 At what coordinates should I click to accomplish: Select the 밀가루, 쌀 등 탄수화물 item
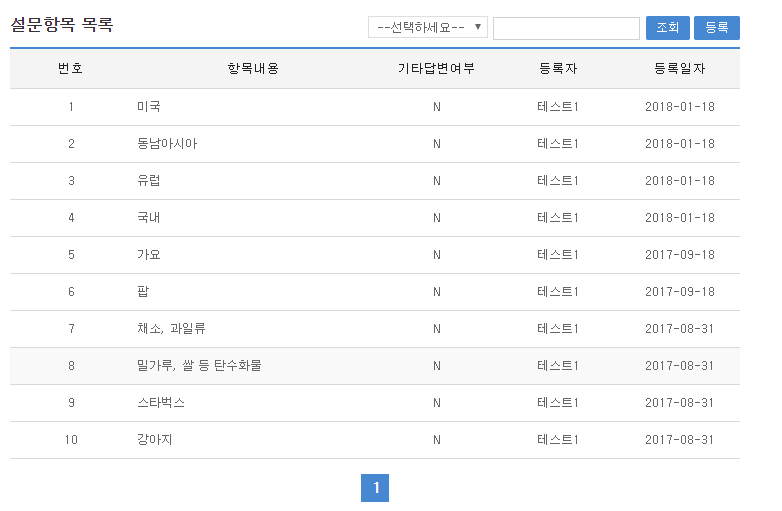click(x=199, y=366)
